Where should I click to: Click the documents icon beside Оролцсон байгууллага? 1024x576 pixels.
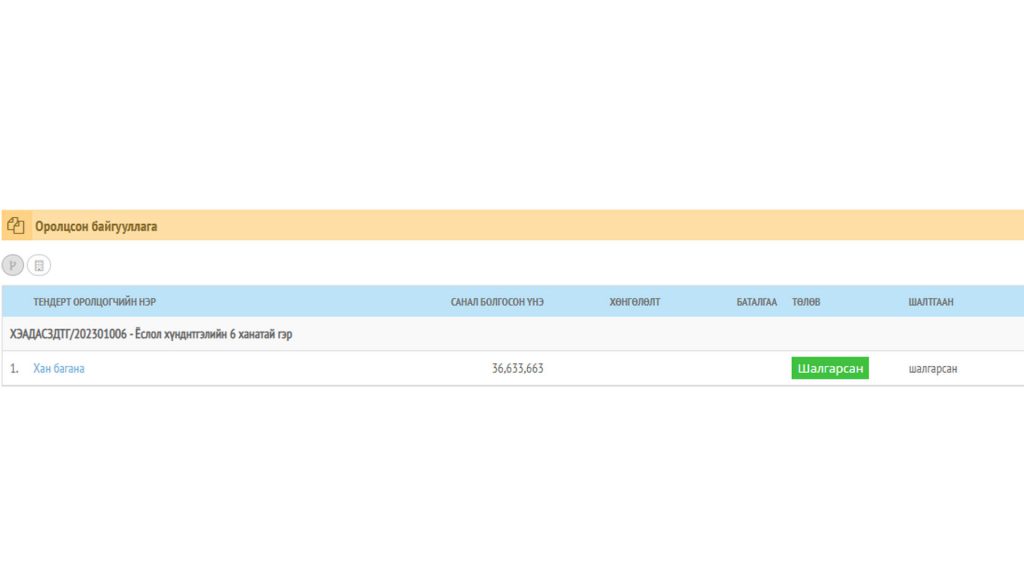[x=16, y=225]
